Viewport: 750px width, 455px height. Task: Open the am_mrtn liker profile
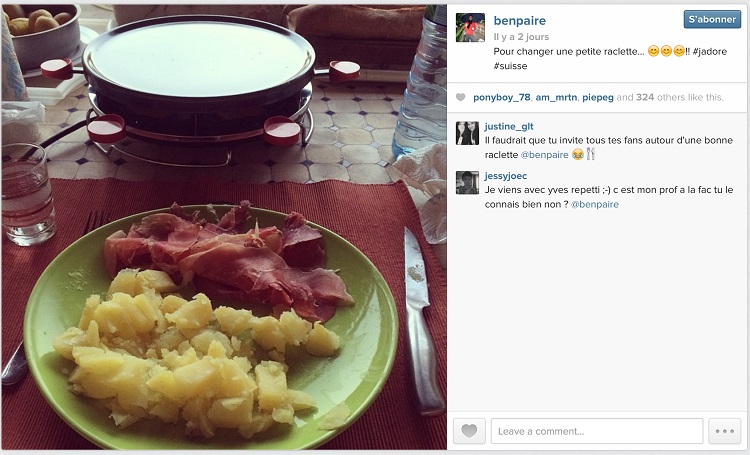point(556,98)
